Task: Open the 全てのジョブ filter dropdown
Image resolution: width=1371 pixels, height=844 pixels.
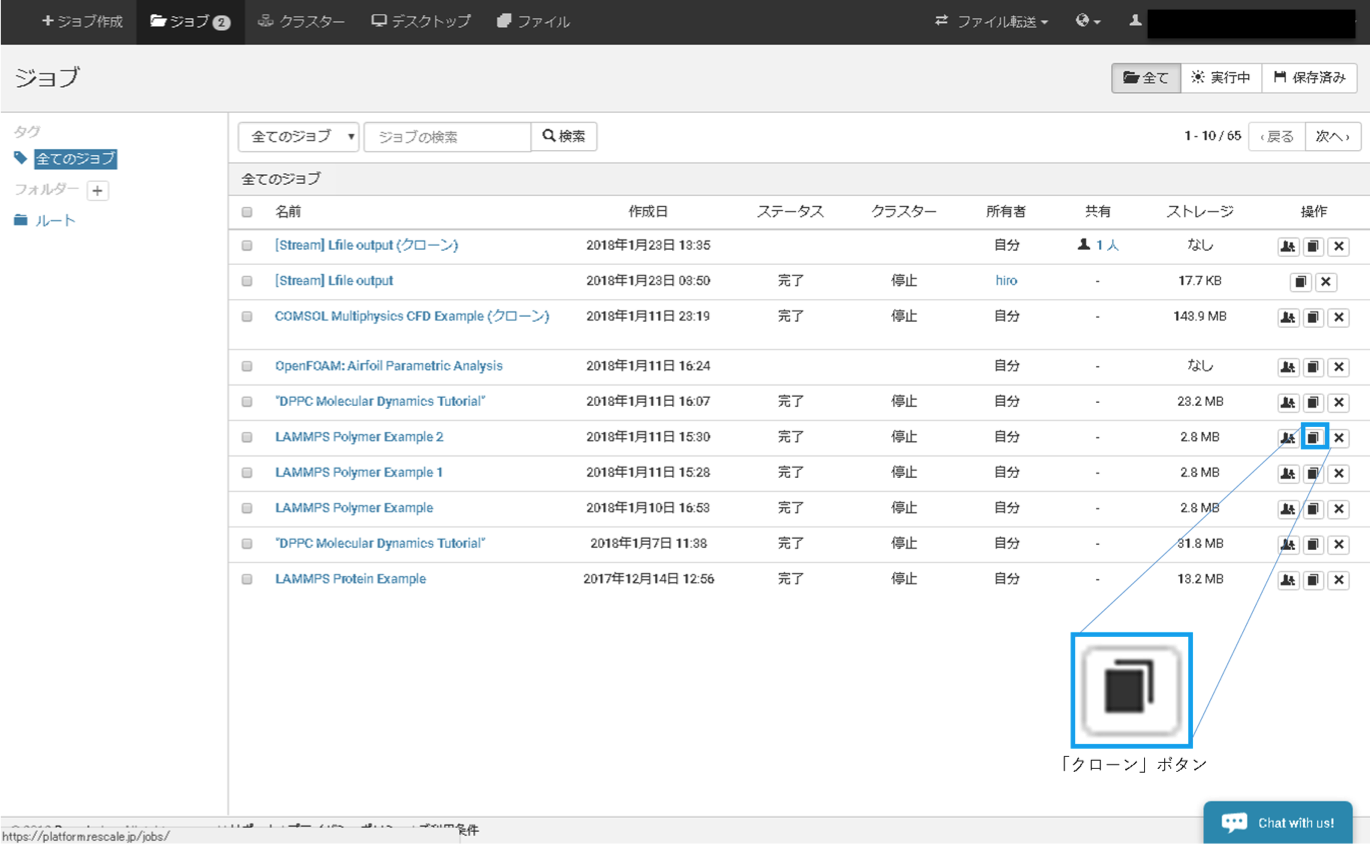Action: [x=298, y=137]
